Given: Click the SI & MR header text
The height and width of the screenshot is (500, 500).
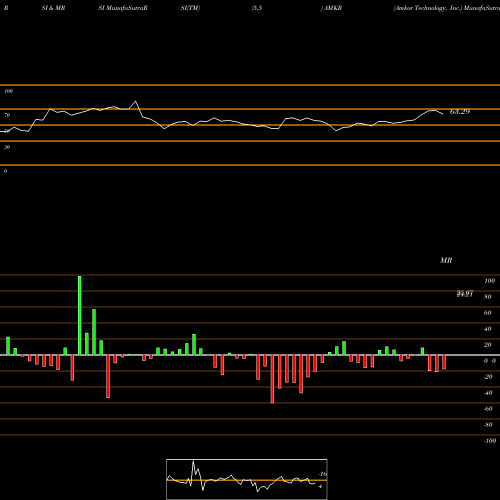Looking at the screenshot, I should click(53, 8).
